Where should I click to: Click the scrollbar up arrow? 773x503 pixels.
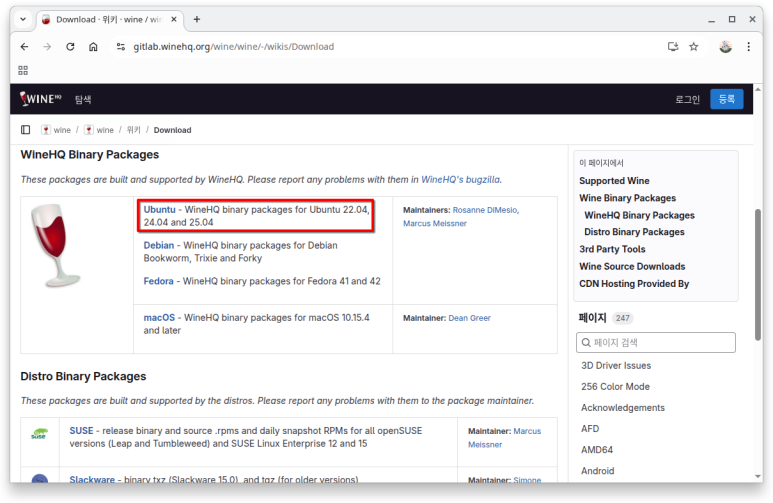pyautogui.click(x=758, y=89)
